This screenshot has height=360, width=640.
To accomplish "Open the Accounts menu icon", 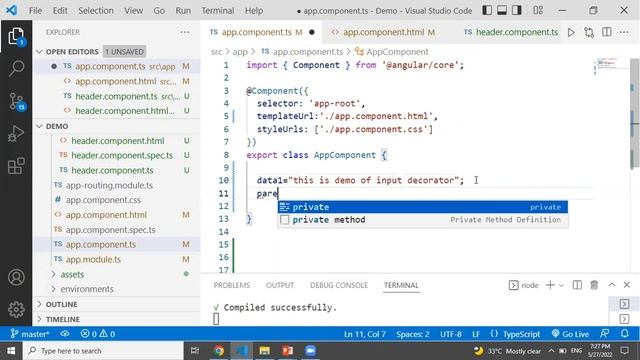I will [16, 278].
